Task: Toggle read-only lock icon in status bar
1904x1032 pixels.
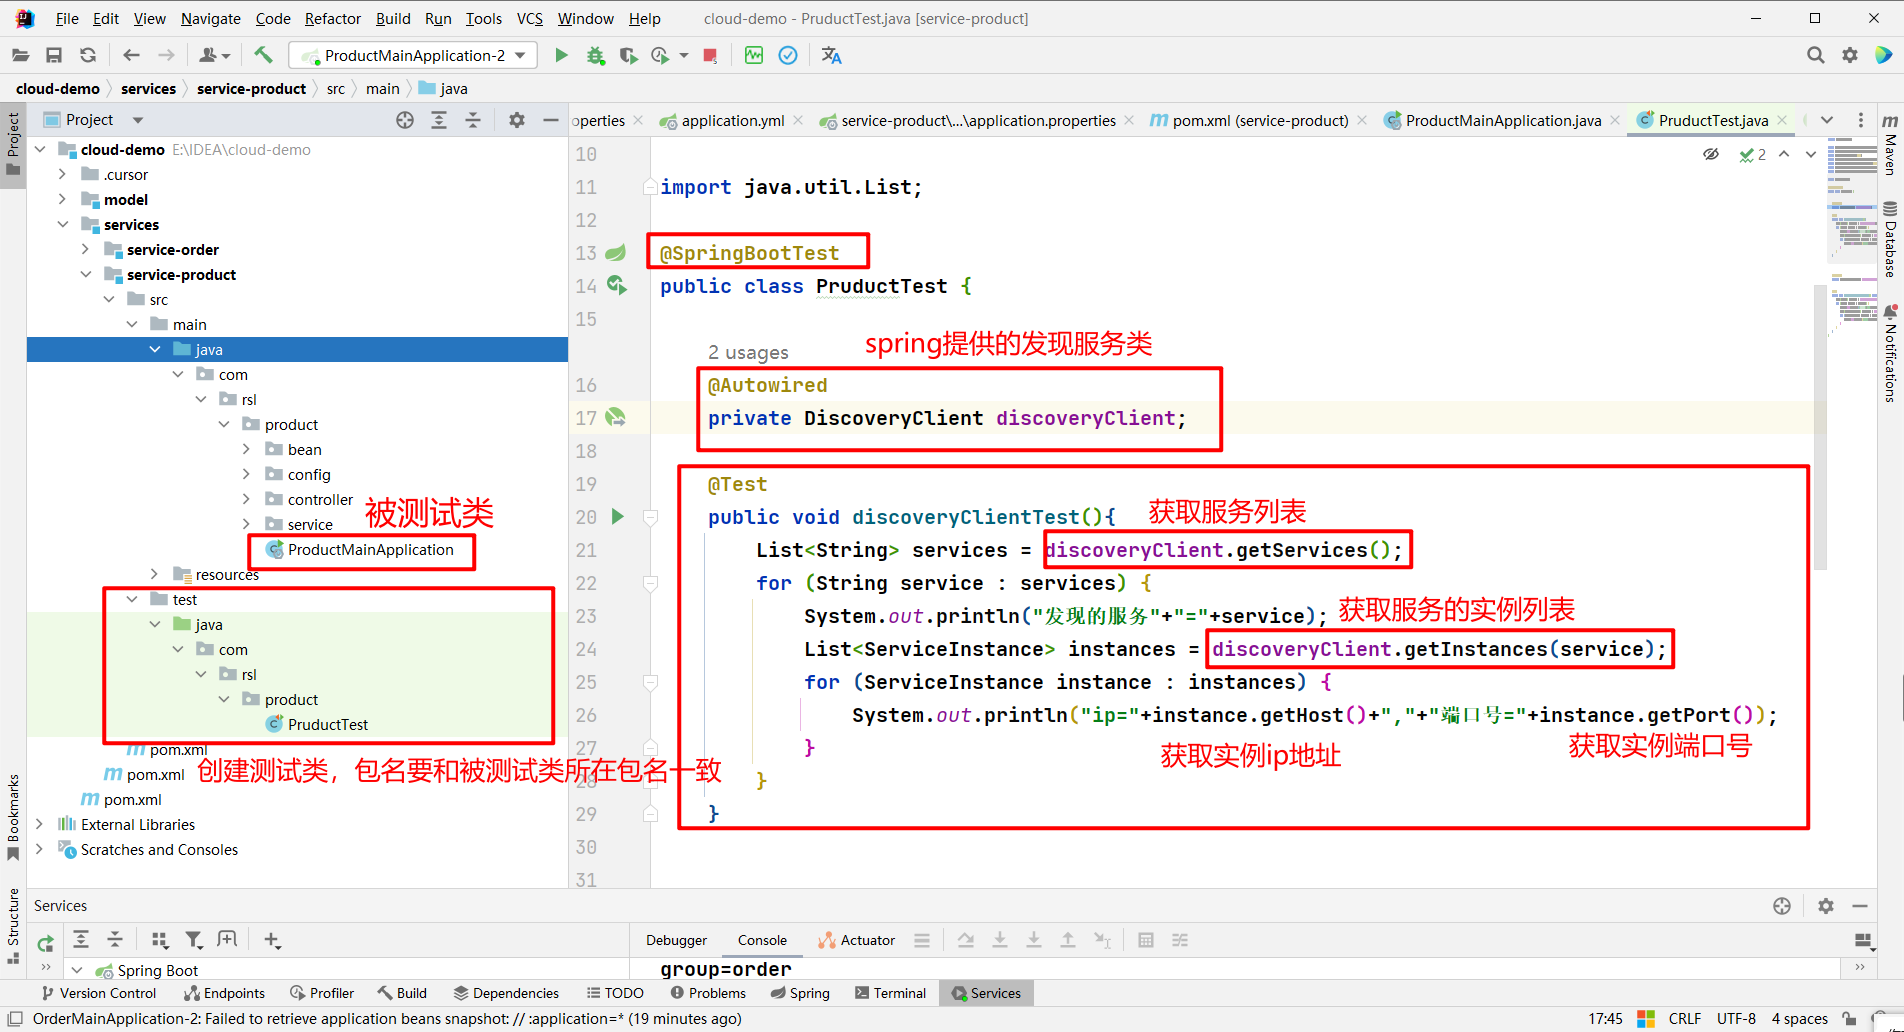Action: click(x=1850, y=1019)
